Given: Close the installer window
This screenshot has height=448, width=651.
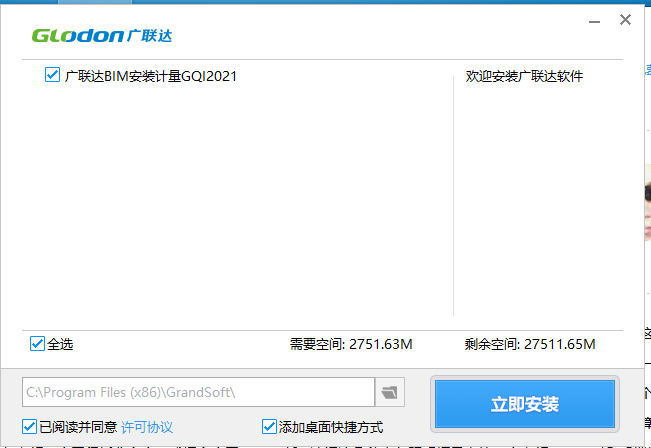Looking at the screenshot, I should (x=625, y=20).
